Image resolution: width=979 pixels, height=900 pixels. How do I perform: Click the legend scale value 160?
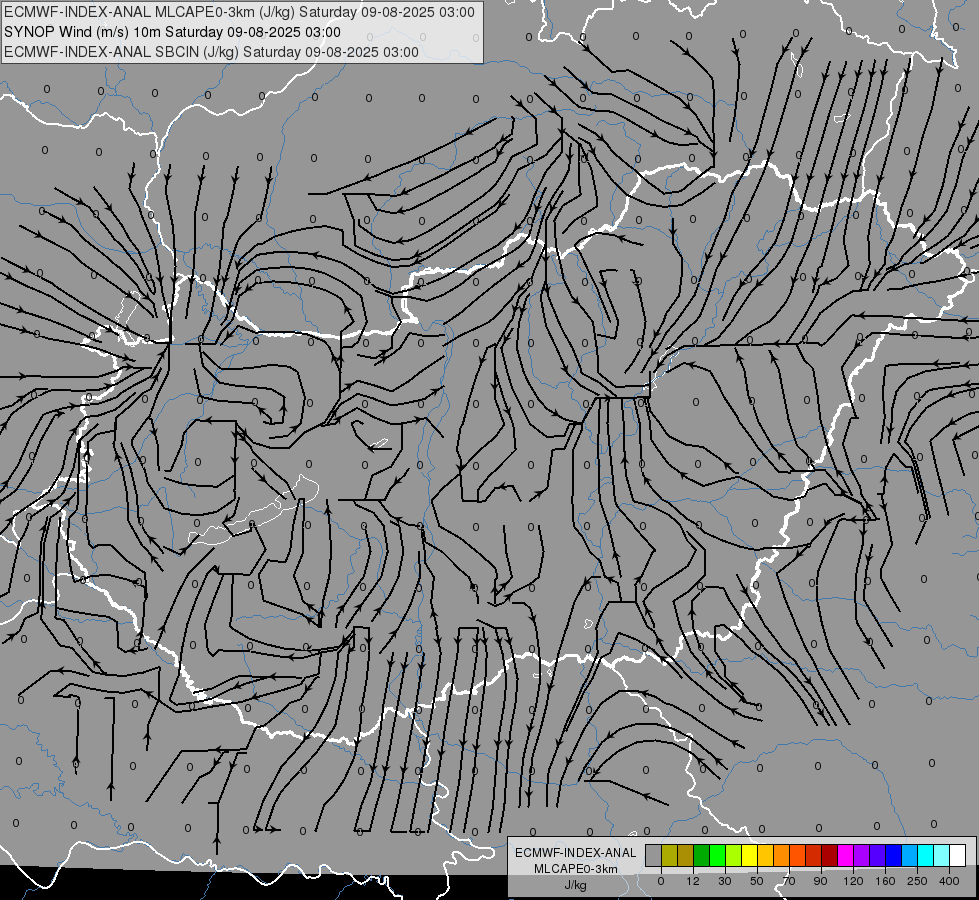[x=885, y=881]
